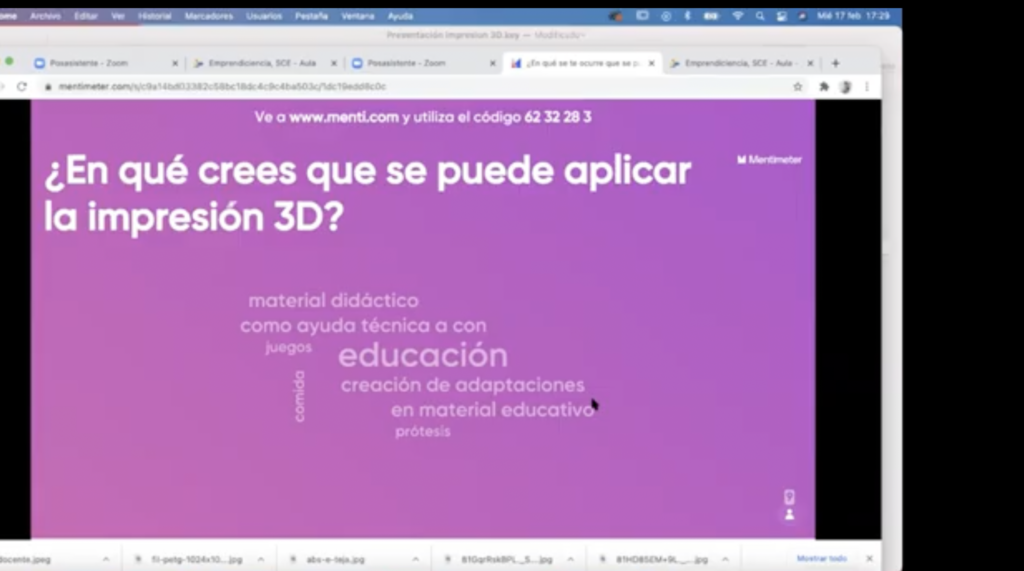Open the Wi-Fi status icon in menu bar
Screen dimensions: 1024x571
(x=738, y=16)
